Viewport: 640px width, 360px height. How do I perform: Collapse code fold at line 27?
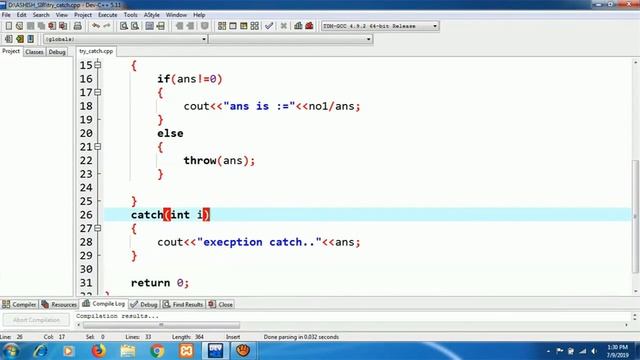(98, 228)
